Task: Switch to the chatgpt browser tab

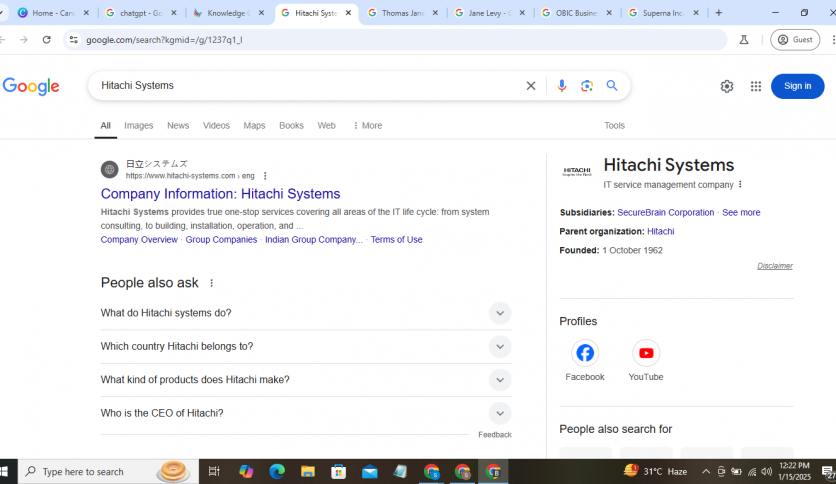Action: (x=140, y=13)
